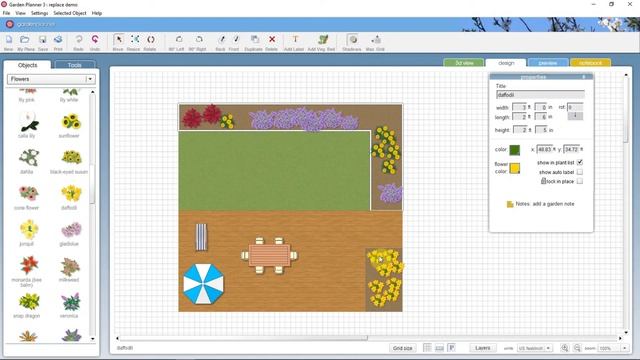Click the Undo arrow icon

(x=95, y=40)
